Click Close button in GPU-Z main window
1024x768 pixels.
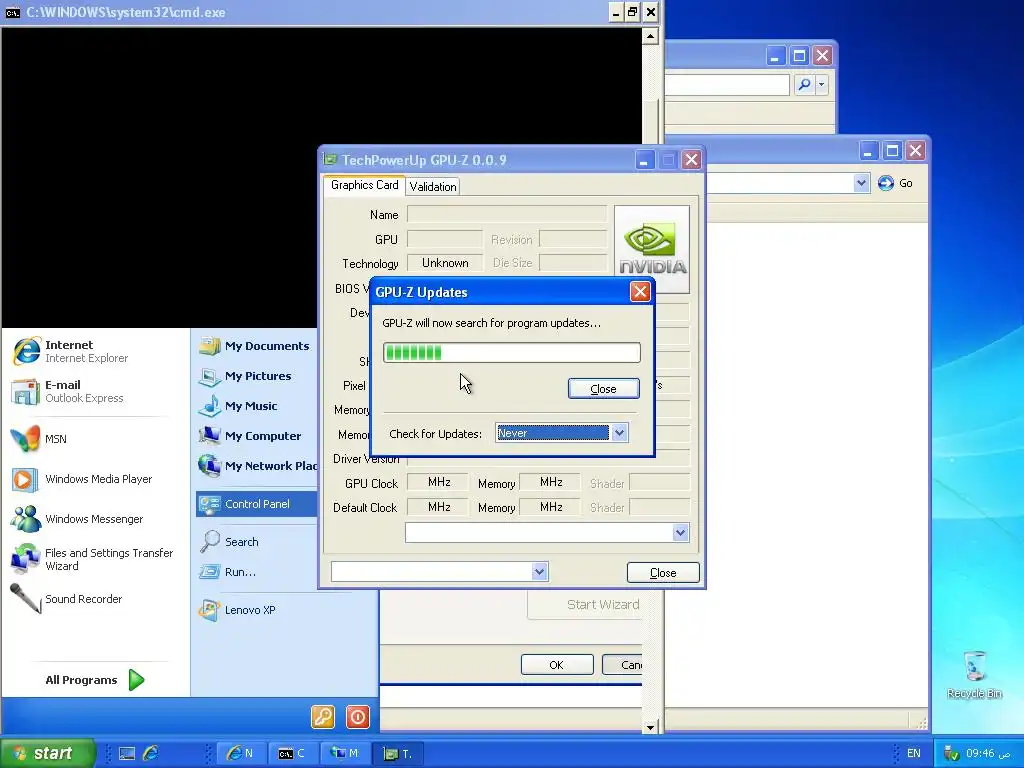point(663,572)
